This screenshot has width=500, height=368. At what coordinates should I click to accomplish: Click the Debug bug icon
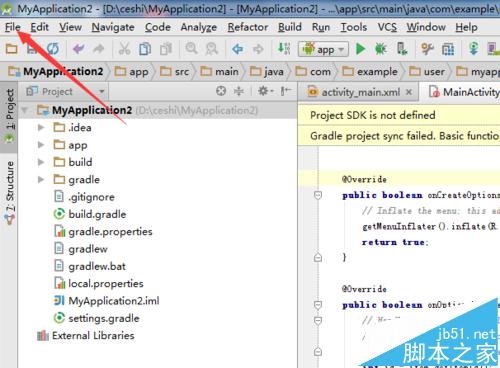(x=381, y=49)
